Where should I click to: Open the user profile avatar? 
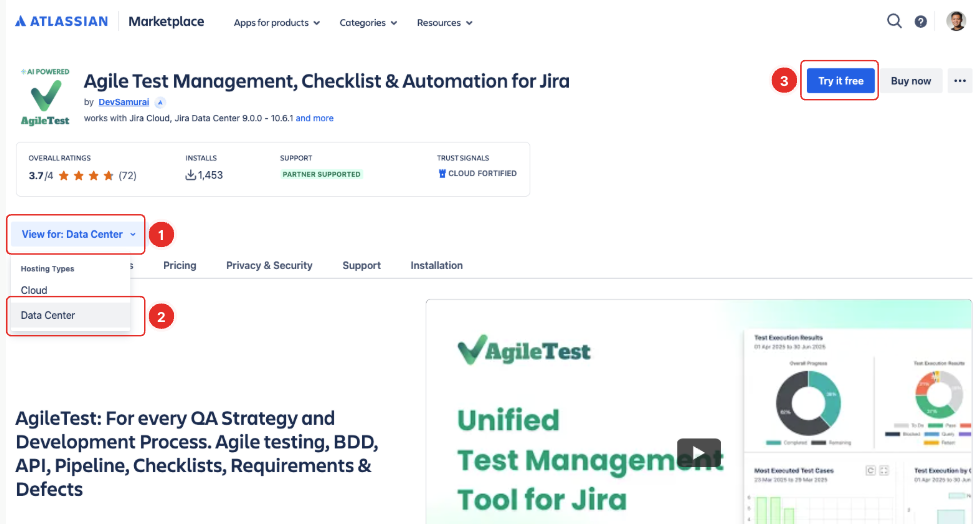pyautogui.click(x=956, y=21)
